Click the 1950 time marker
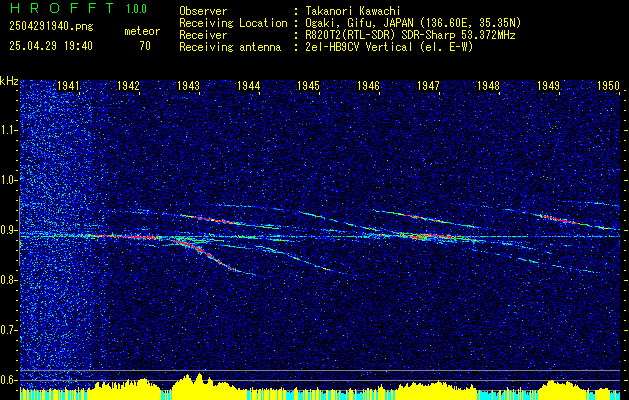629x400 pixels. point(608,85)
